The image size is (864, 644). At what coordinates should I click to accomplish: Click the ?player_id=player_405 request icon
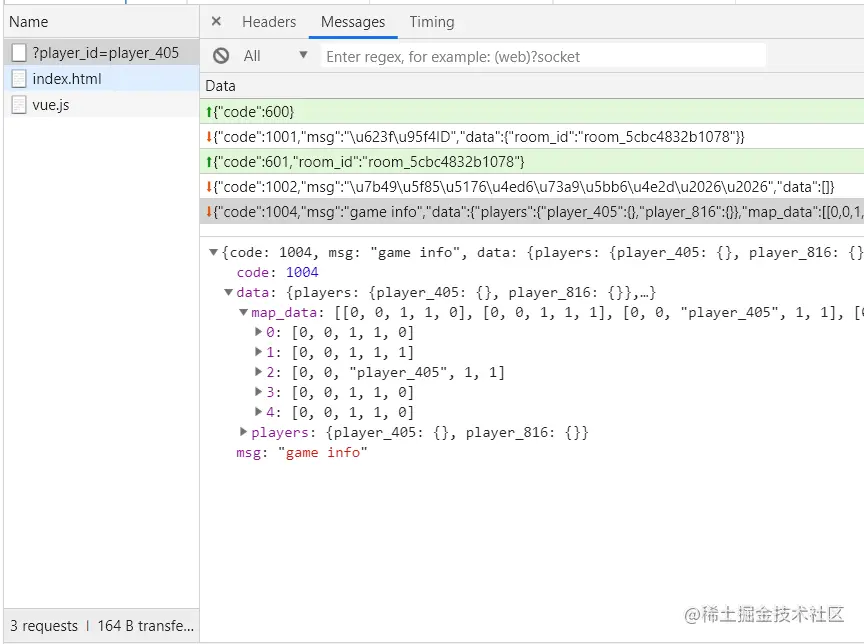(x=19, y=52)
